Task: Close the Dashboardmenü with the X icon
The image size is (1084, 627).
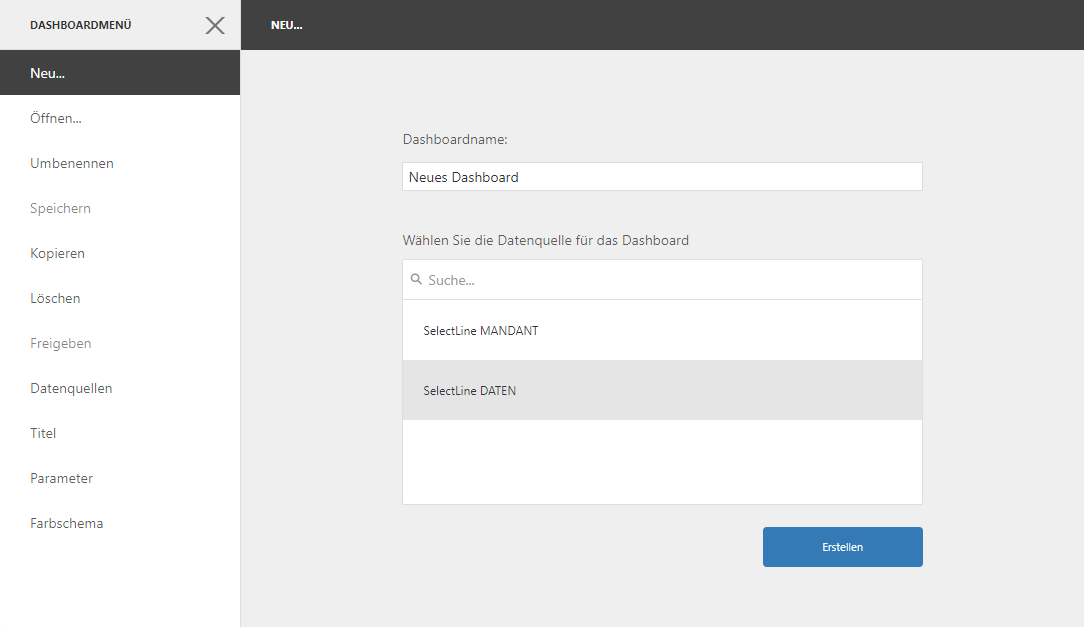Action: [215, 26]
